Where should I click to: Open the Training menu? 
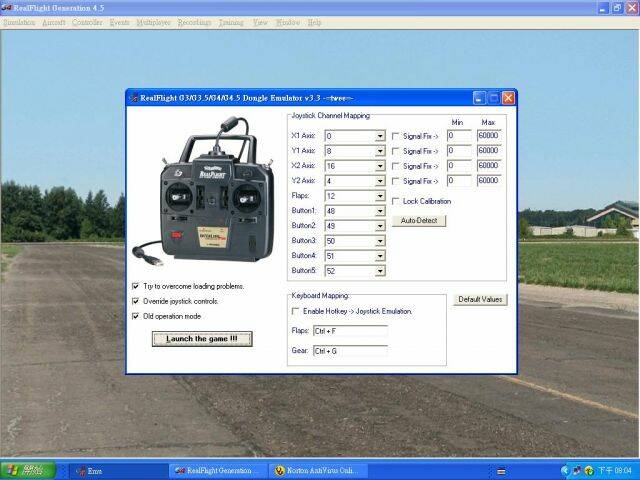pyautogui.click(x=231, y=22)
